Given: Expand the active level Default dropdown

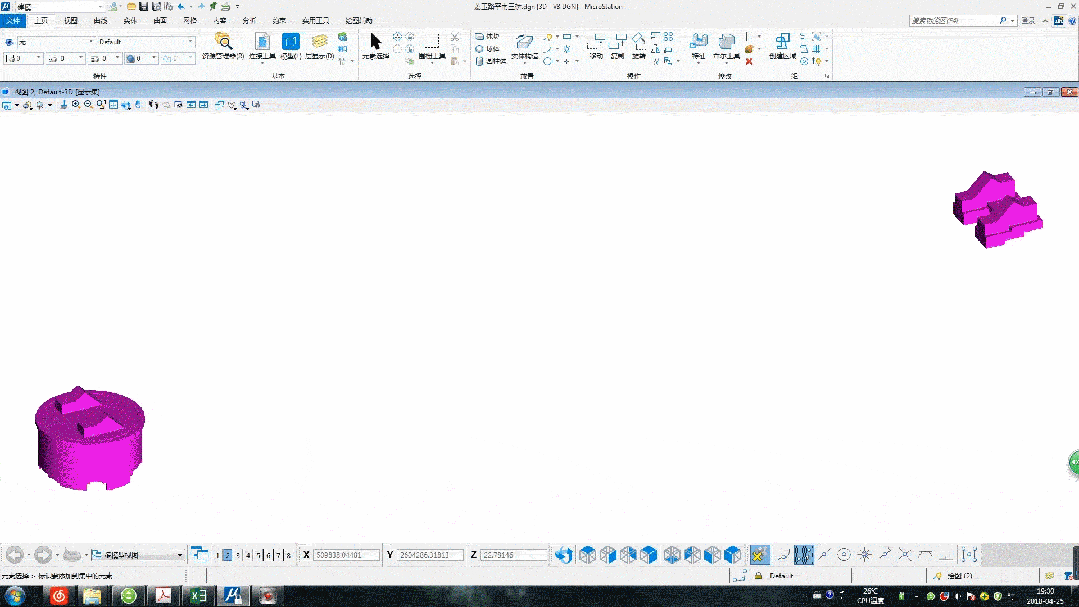Looking at the screenshot, I should coord(191,42).
